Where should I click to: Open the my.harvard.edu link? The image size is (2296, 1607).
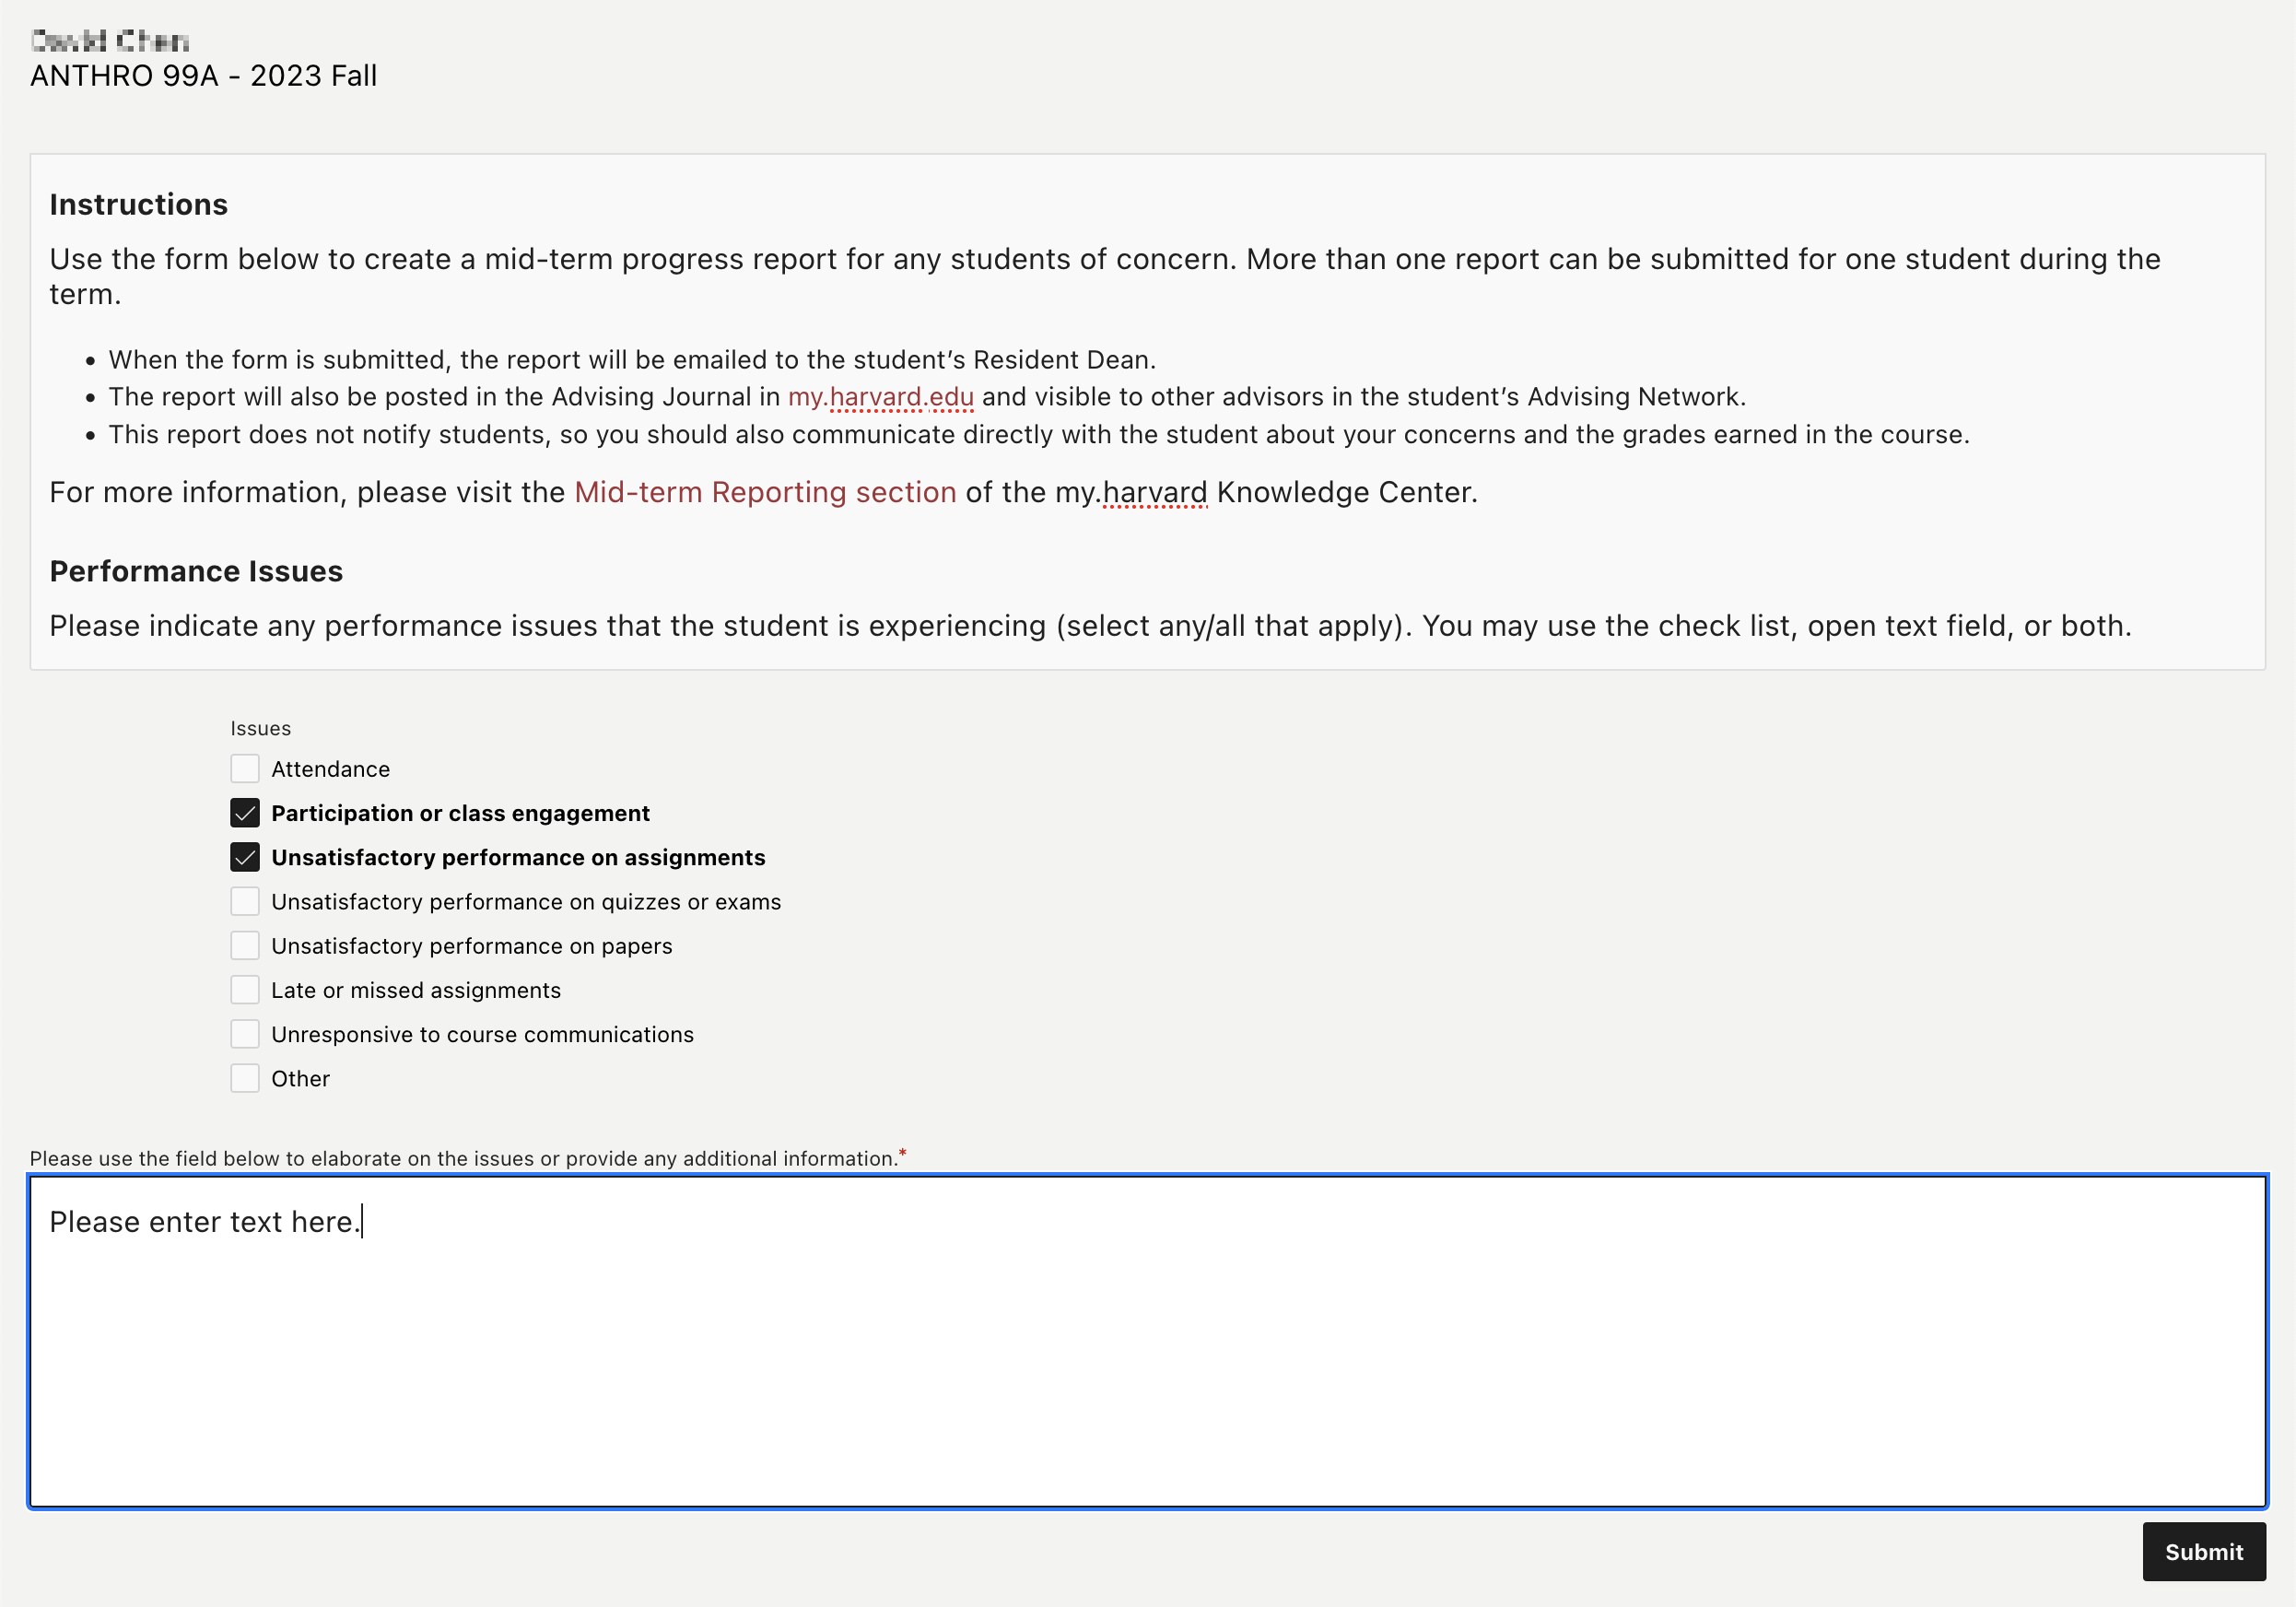(x=880, y=397)
